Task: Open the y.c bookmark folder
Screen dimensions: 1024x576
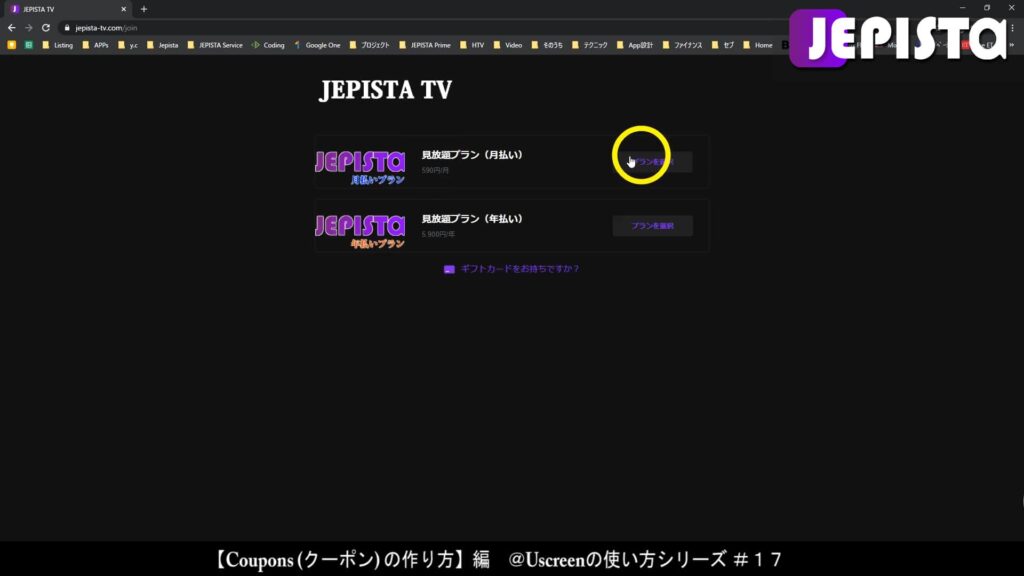Action: click(128, 45)
